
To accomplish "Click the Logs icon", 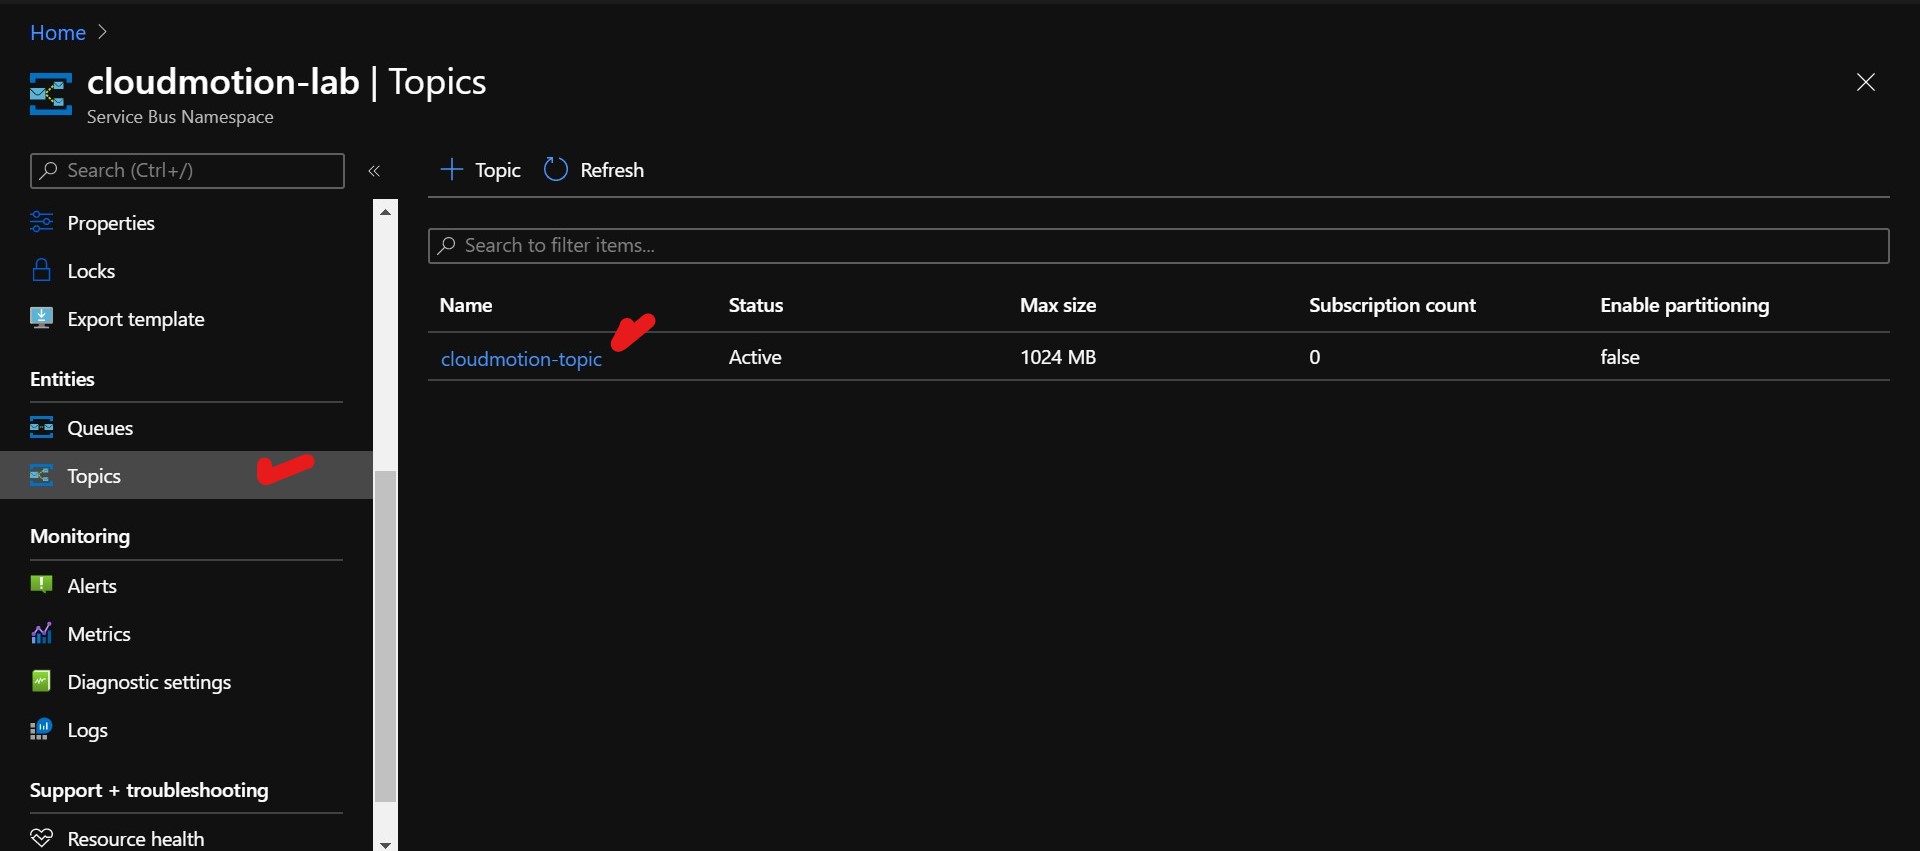I will (41, 729).
